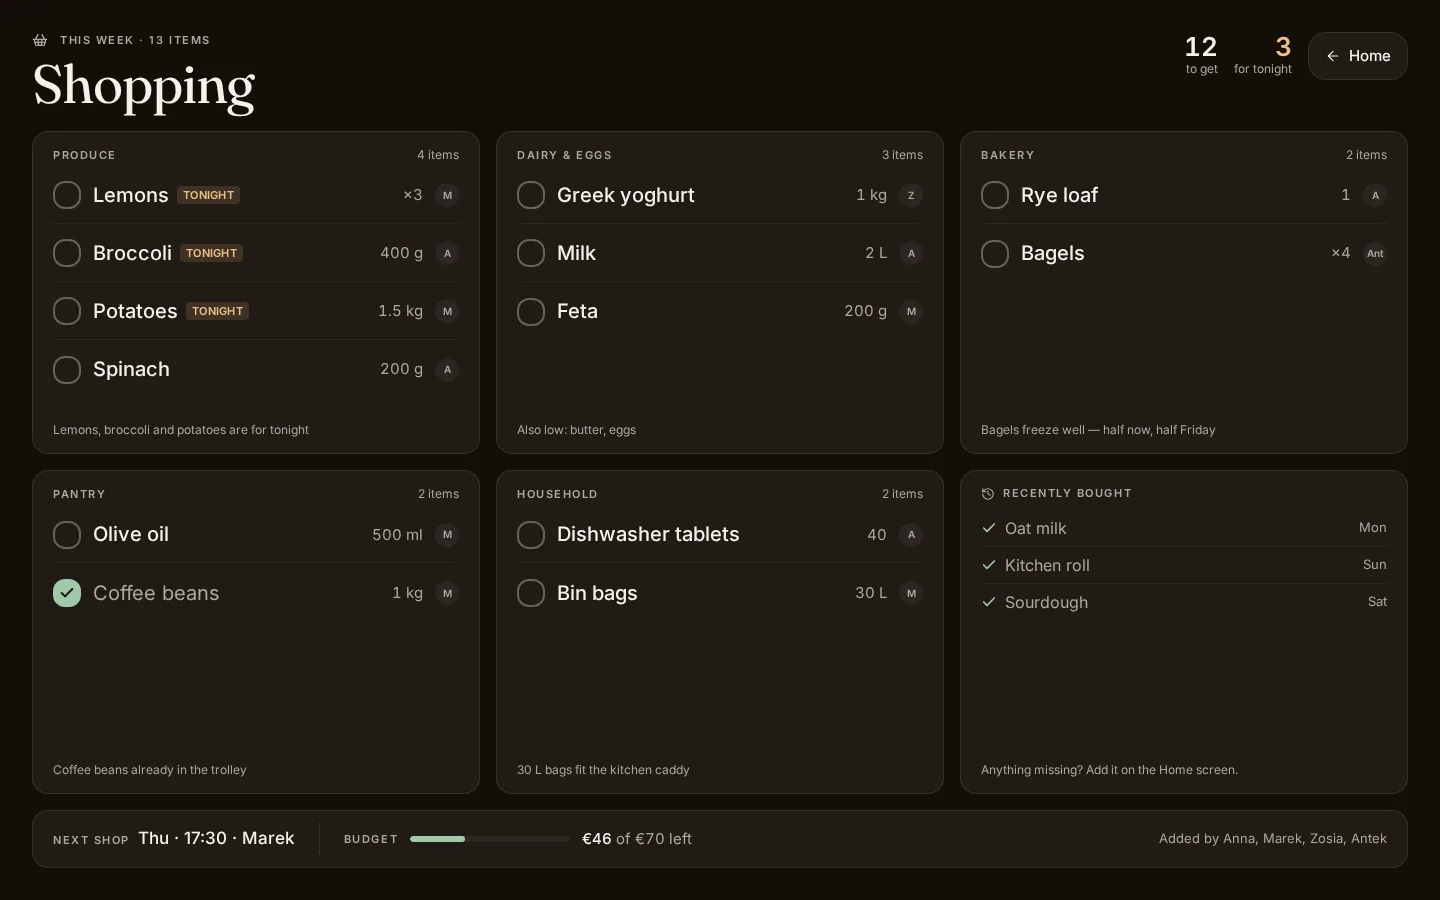Click the M badge on the Feta row
Image resolution: width=1440 pixels, height=900 pixels.
911,311
